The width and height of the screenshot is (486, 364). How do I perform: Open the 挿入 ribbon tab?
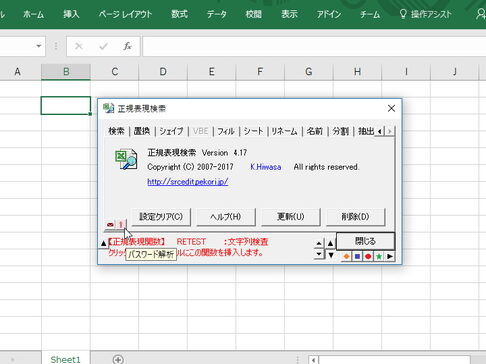71,14
